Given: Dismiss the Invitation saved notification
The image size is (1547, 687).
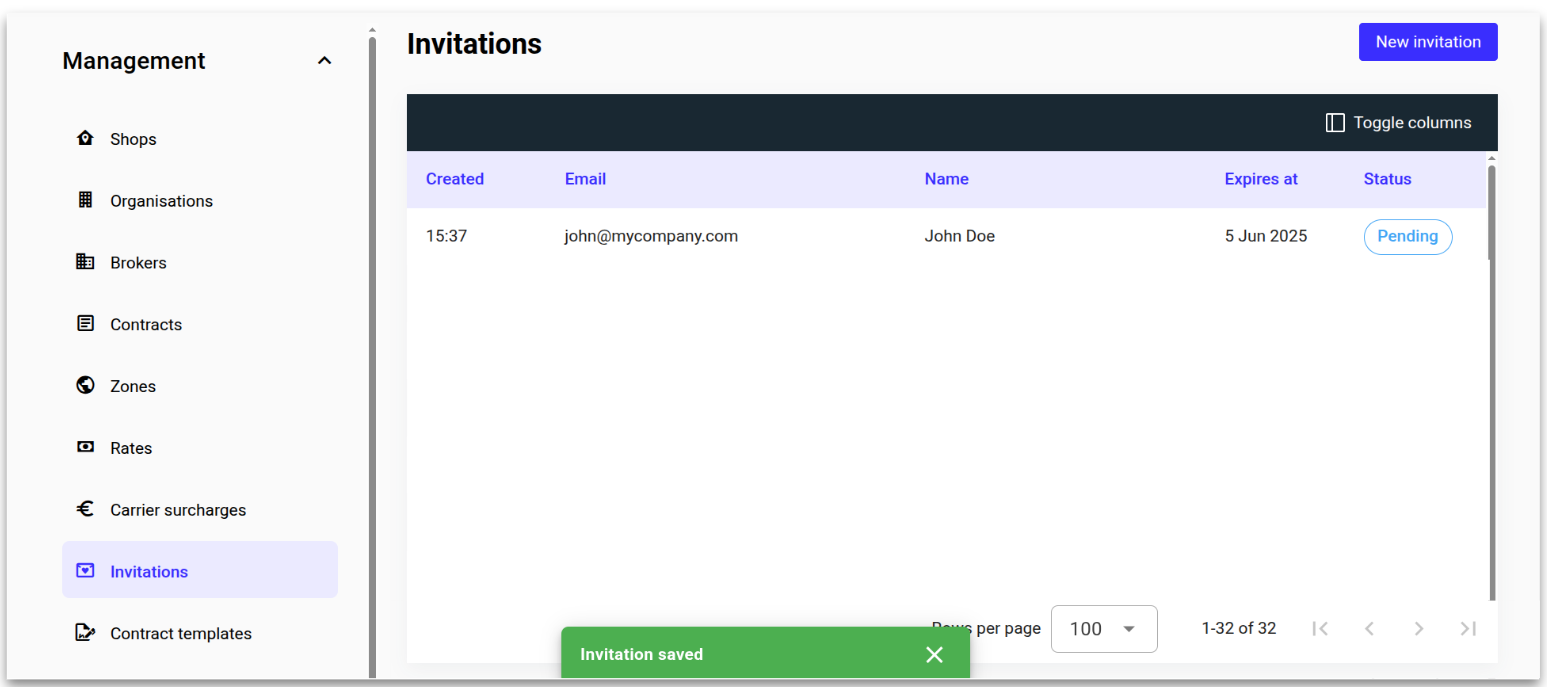Looking at the screenshot, I should [x=934, y=655].
